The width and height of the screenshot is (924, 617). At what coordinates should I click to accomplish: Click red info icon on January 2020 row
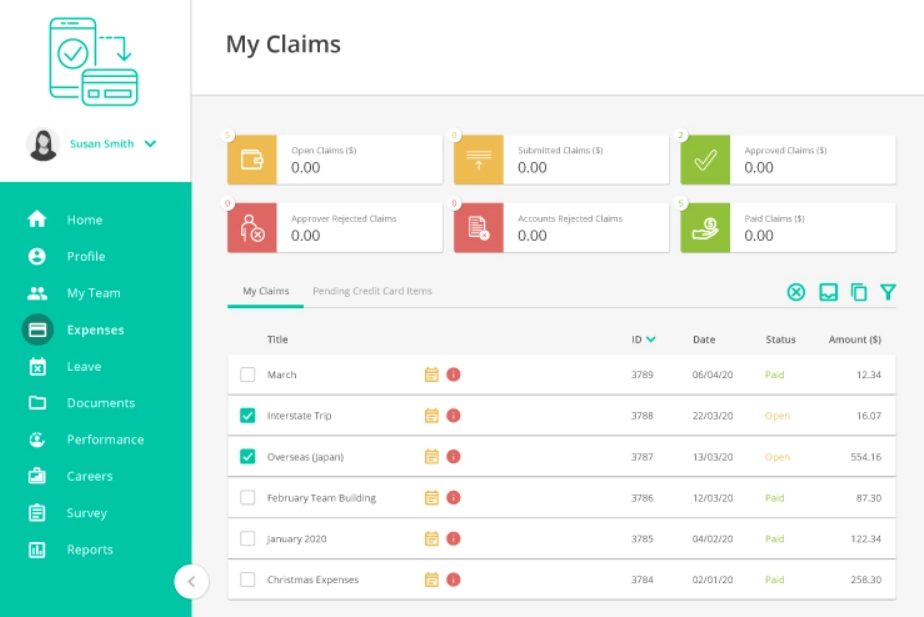click(453, 539)
